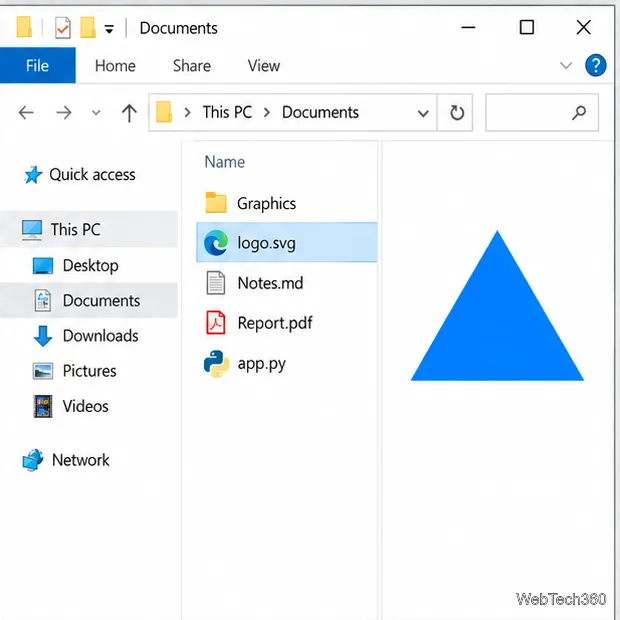Viewport: 620px width, 620px height.
Task: Open Help with the question mark icon
Action: tap(595, 65)
